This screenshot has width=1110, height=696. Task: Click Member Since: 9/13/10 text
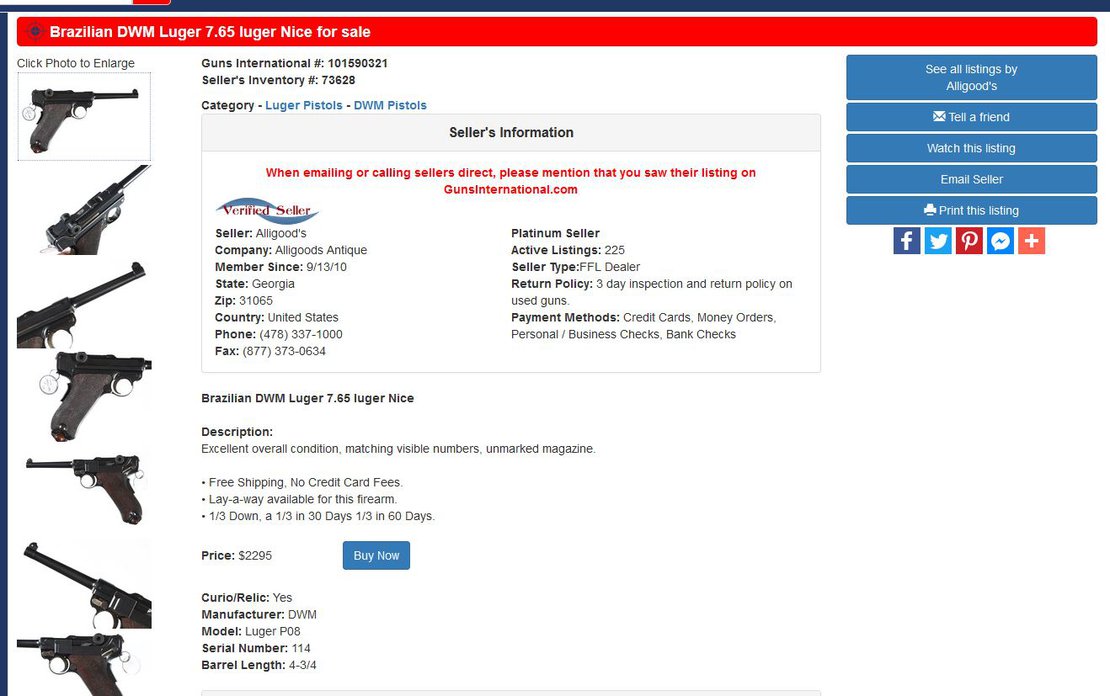[x=280, y=267]
